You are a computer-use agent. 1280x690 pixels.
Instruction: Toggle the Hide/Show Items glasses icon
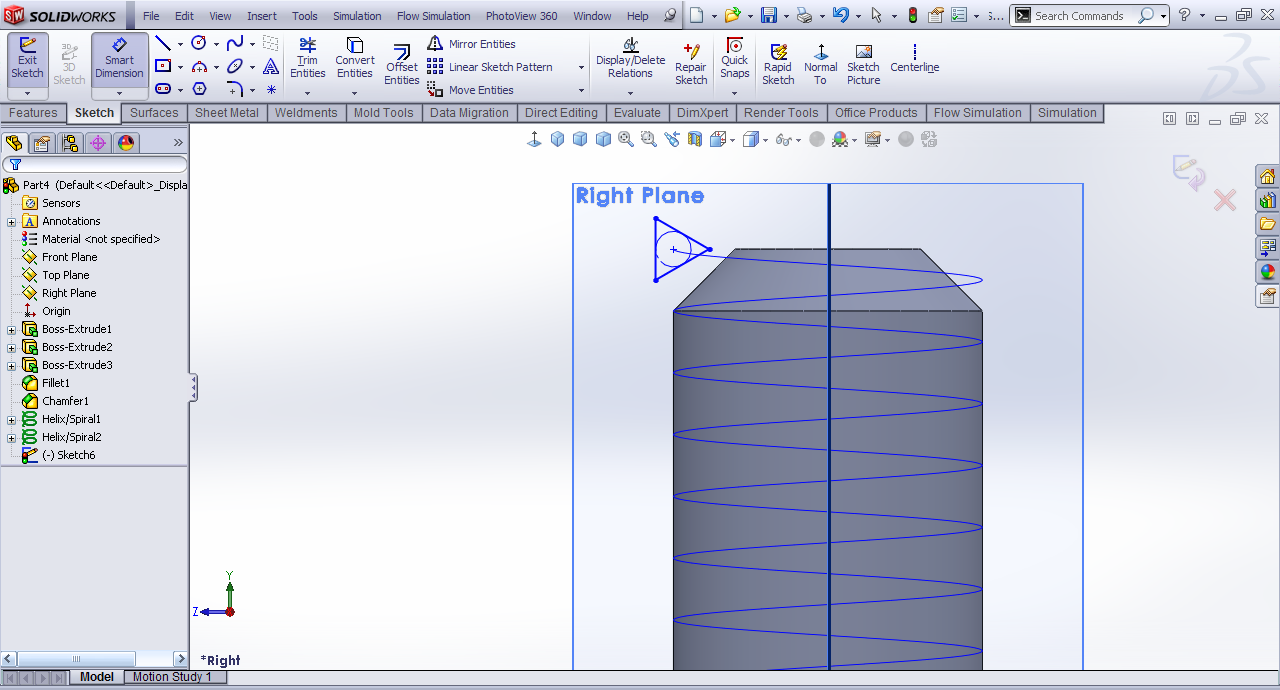[783, 140]
